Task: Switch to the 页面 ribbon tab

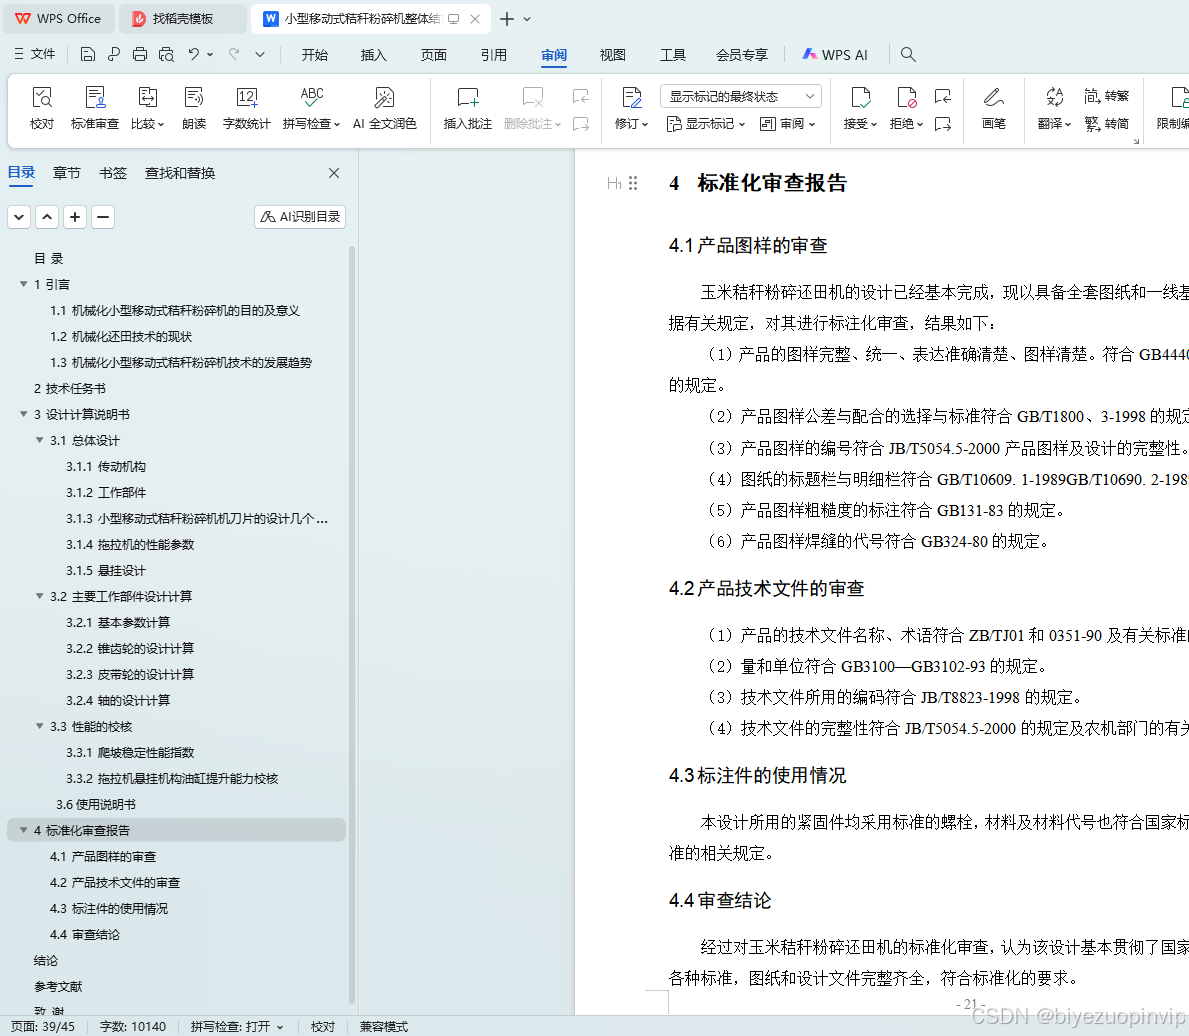Action: coord(434,55)
